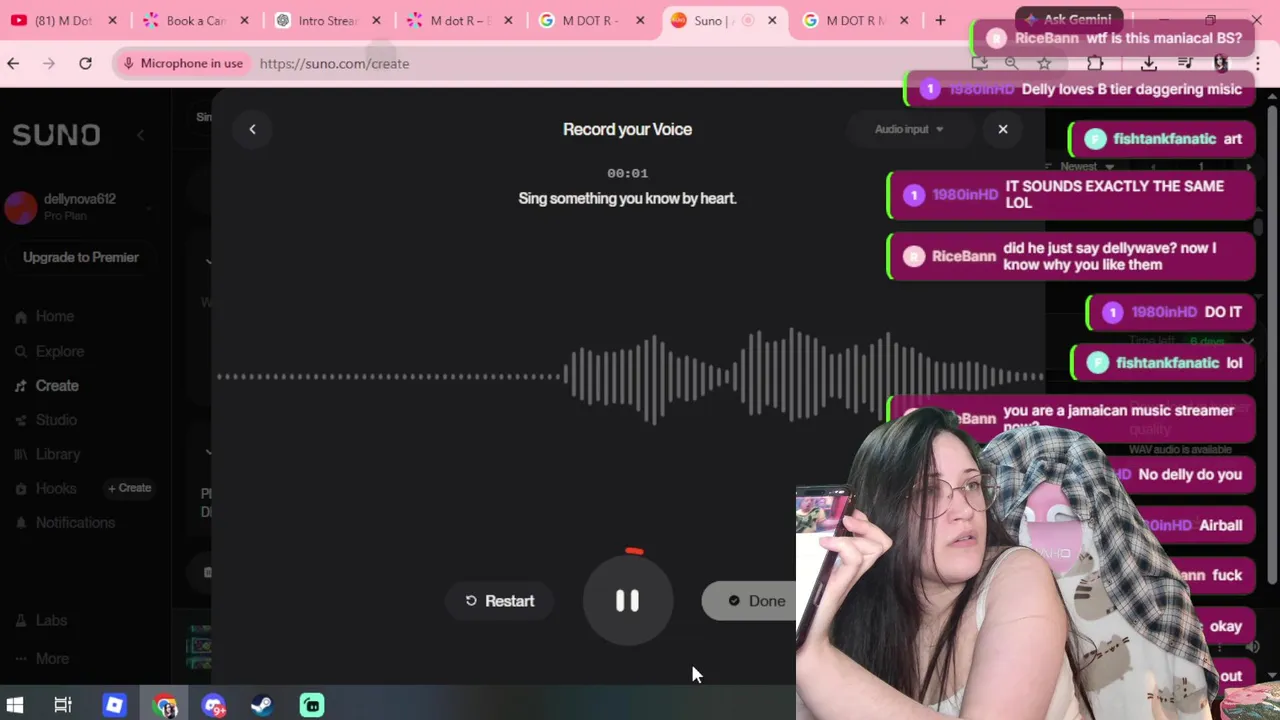Open Notifications in sidebar
The height and width of the screenshot is (720, 1280).
(75, 522)
